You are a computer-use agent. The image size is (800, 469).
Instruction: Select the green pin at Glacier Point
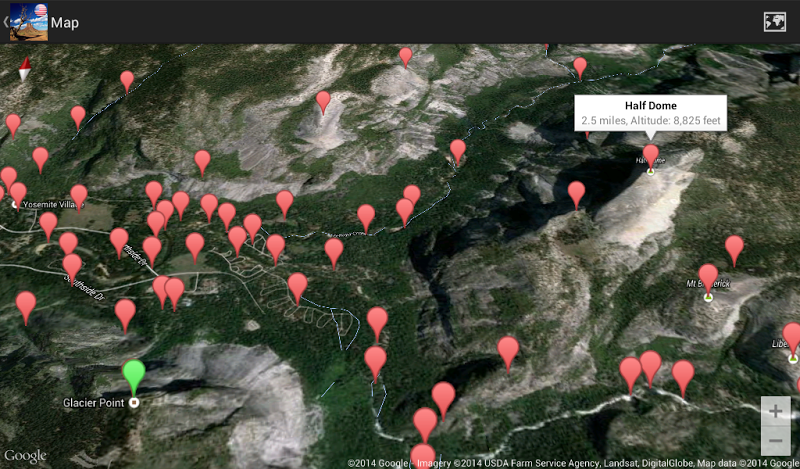134,377
